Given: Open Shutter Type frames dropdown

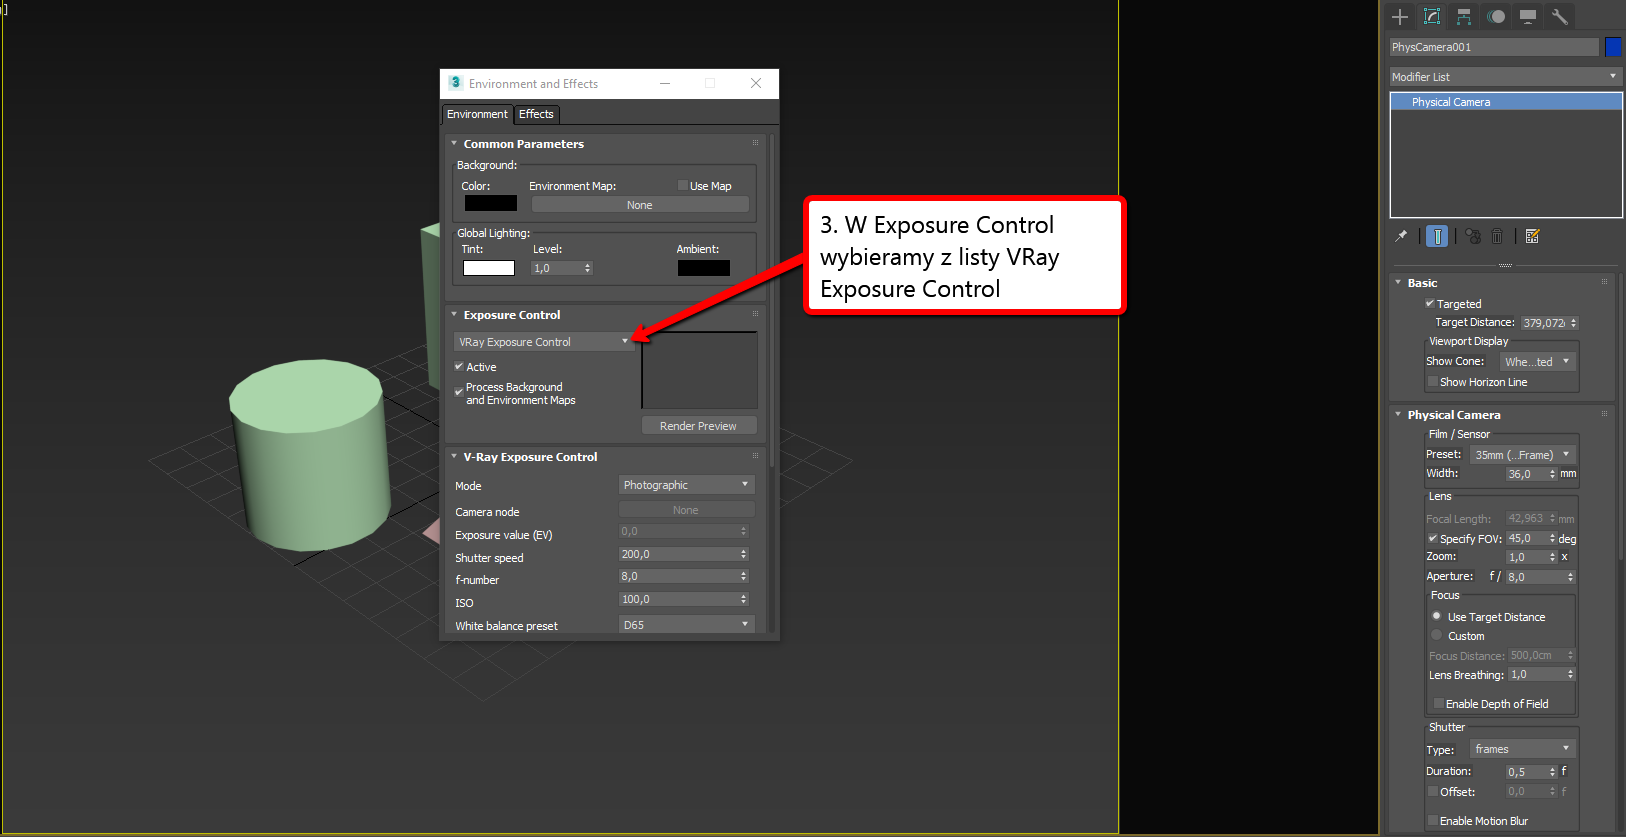Looking at the screenshot, I should point(1523,749).
